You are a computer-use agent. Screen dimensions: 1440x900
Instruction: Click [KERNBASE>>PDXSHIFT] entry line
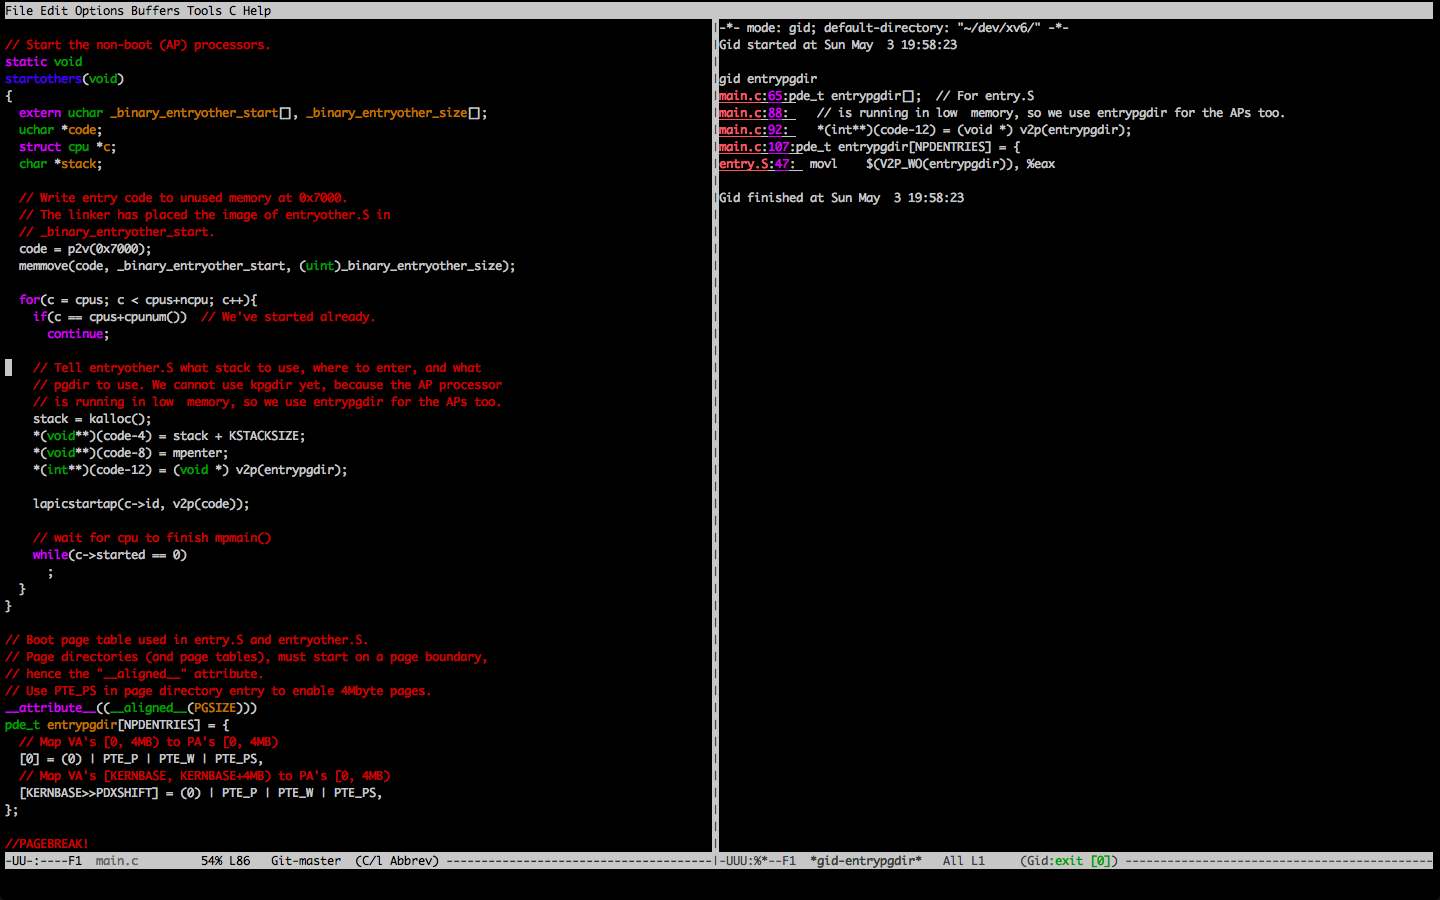point(201,793)
